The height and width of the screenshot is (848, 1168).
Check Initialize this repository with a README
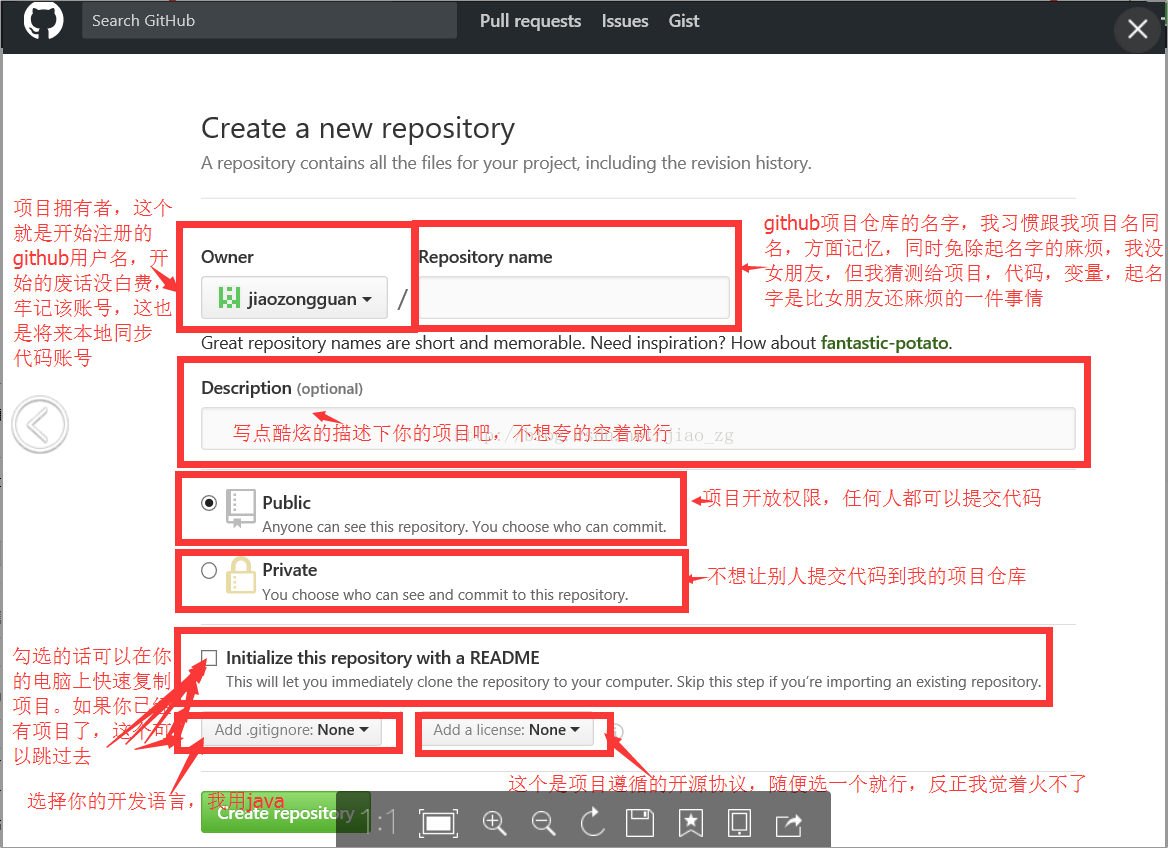[x=209, y=657]
